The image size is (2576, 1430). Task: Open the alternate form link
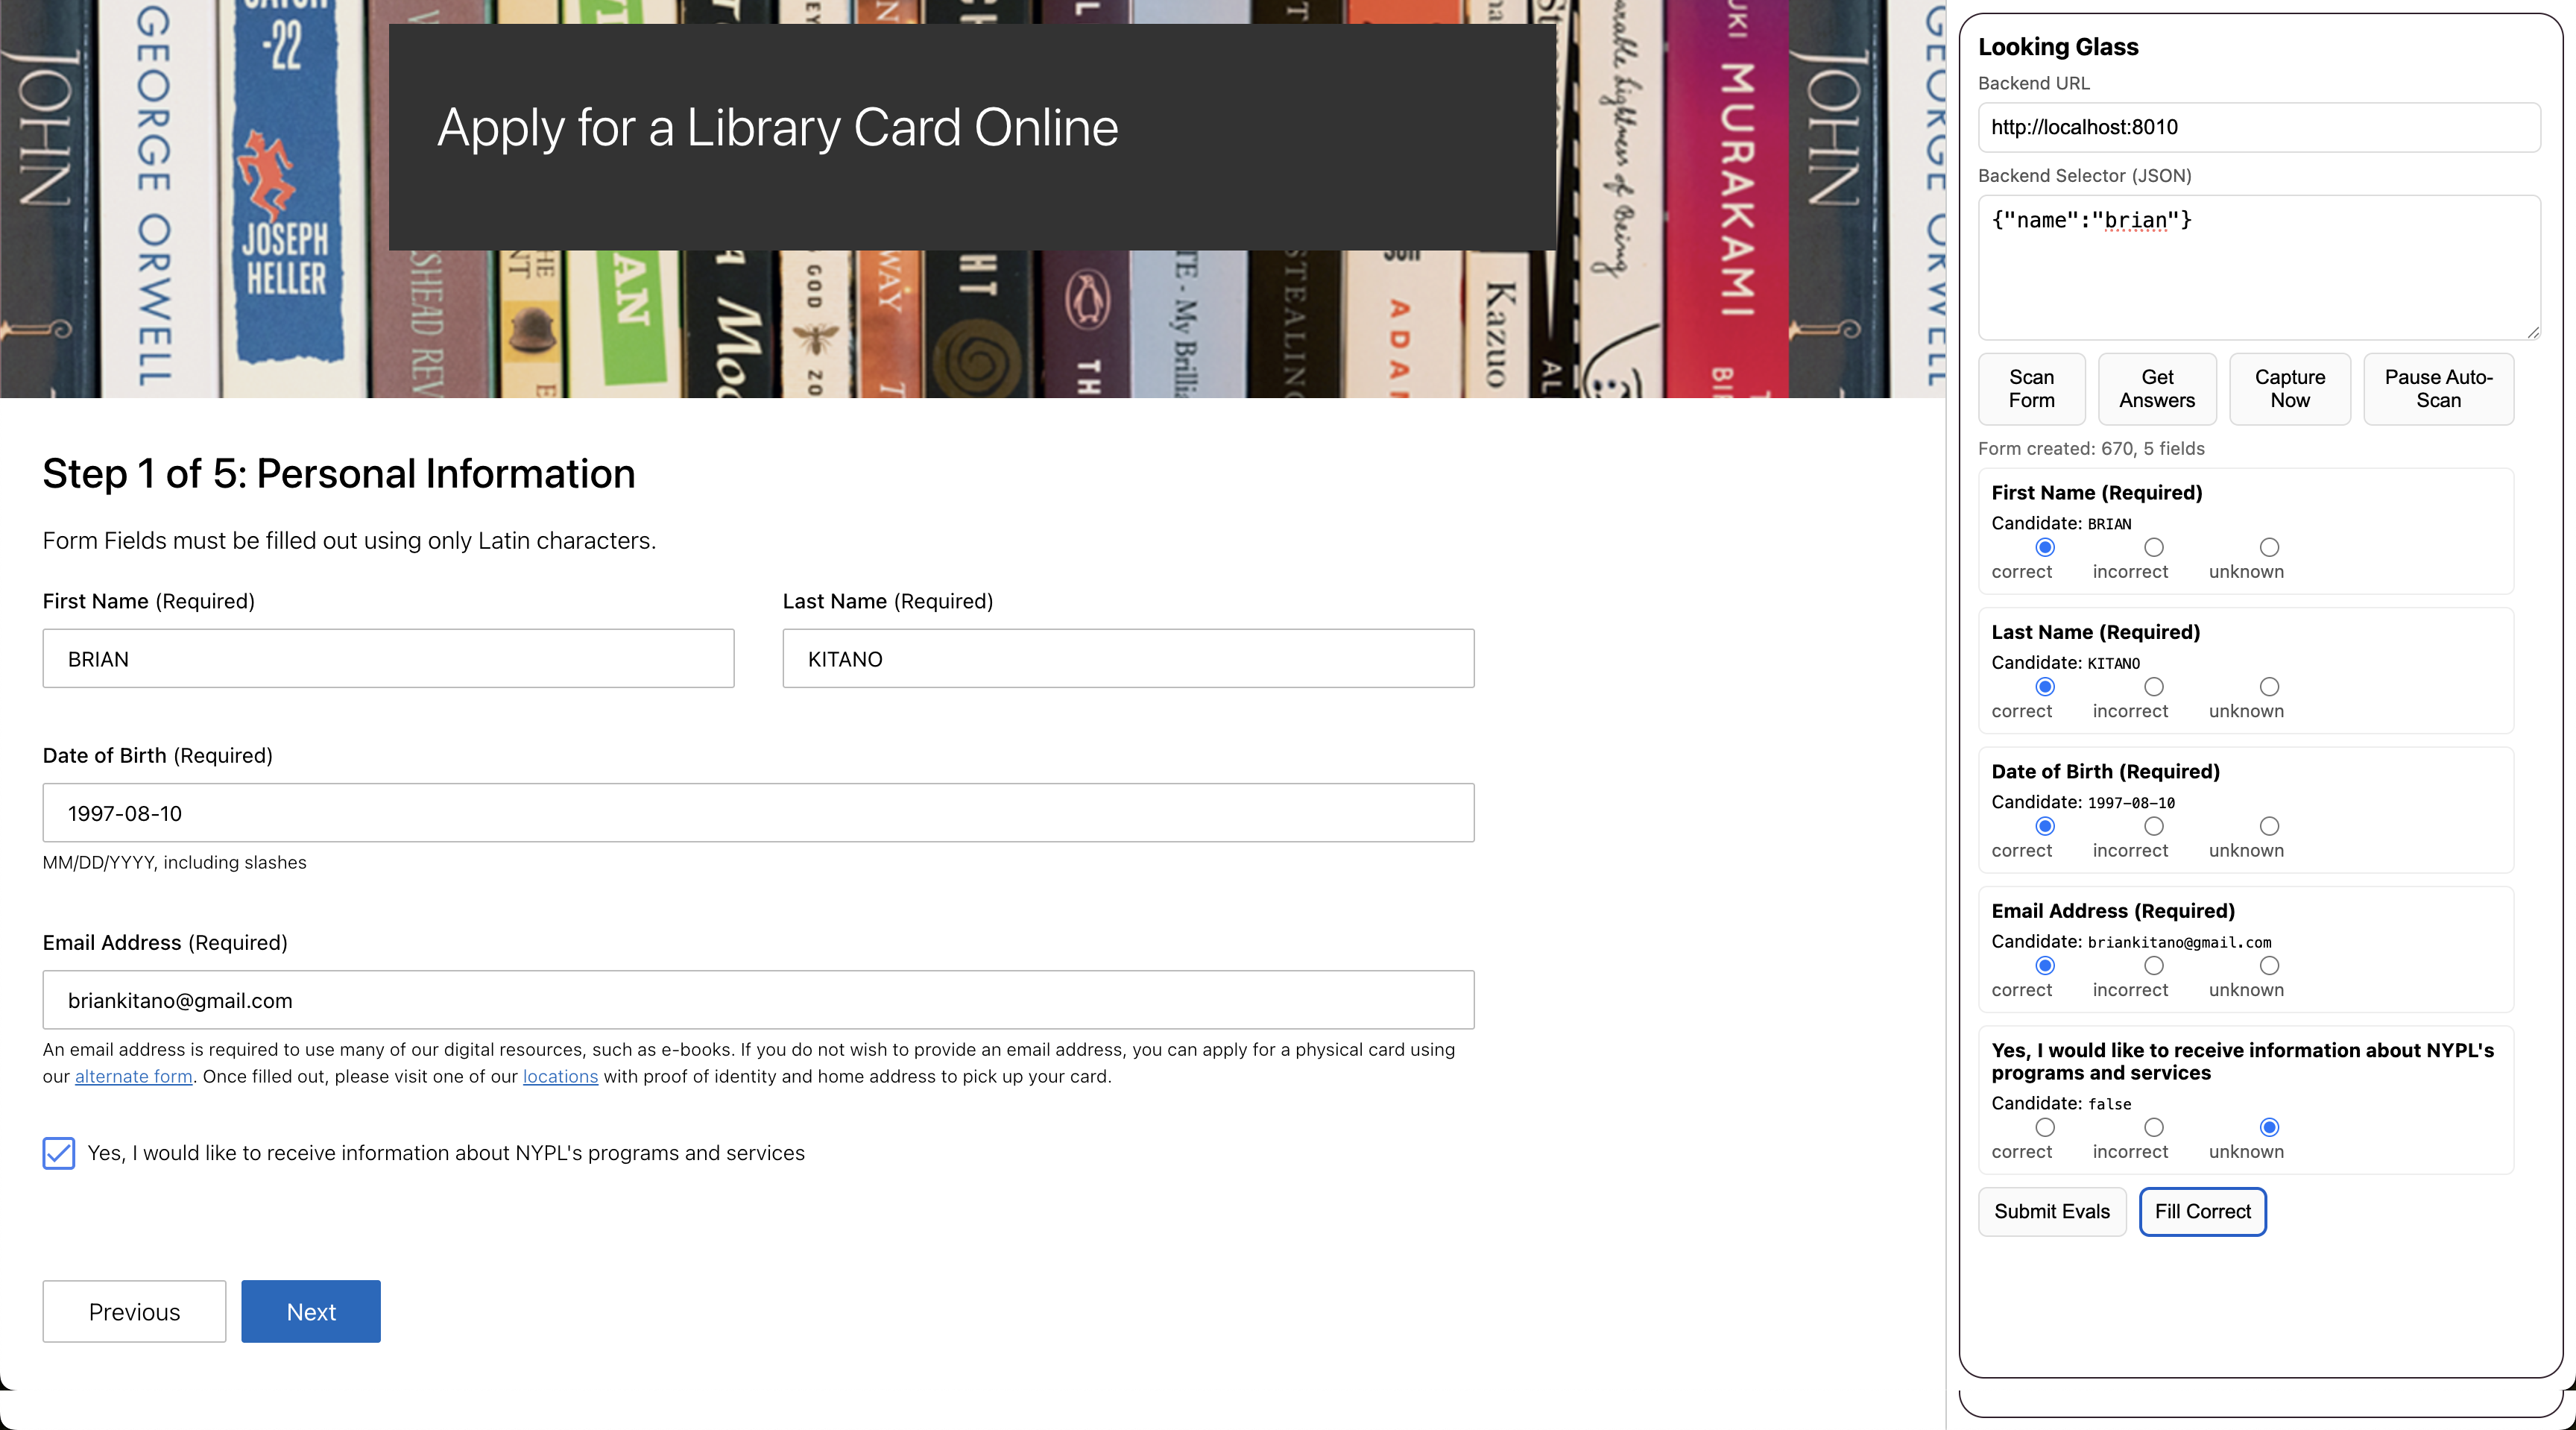point(134,1077)
